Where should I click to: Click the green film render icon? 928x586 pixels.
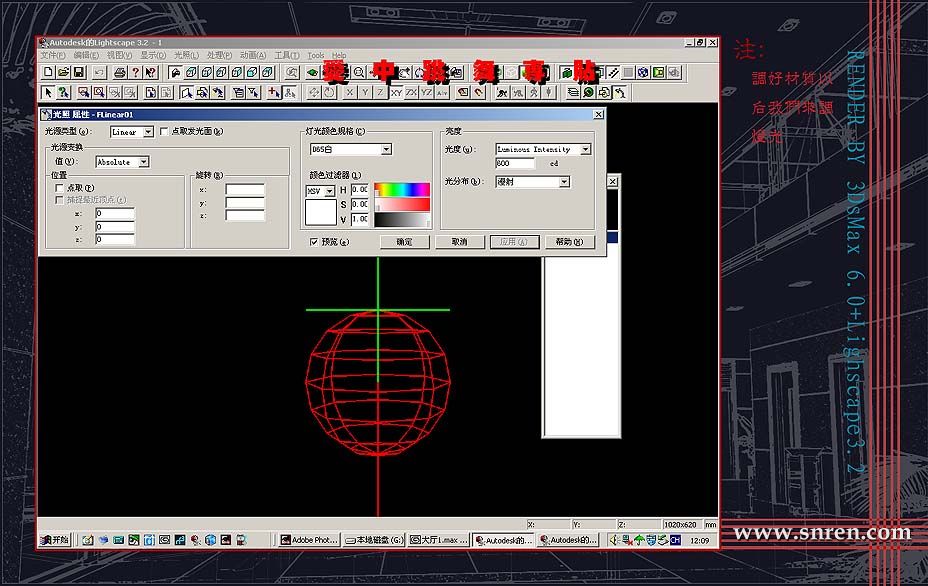(x=659, y=72)
